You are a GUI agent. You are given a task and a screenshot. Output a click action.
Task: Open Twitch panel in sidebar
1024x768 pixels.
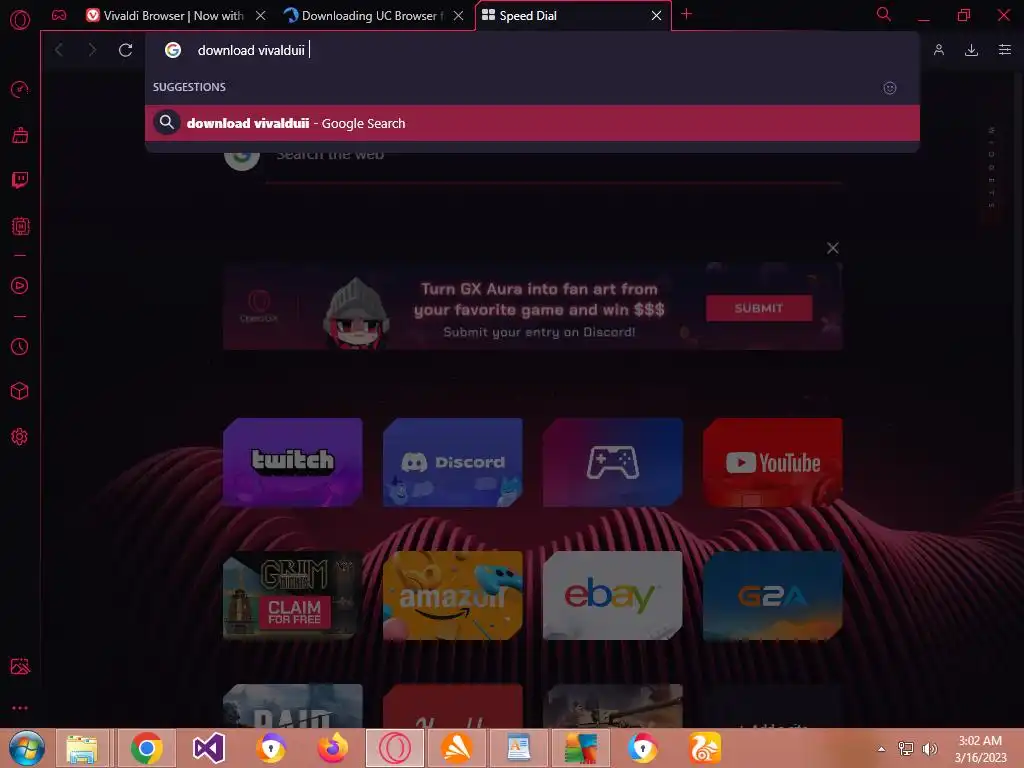20,180
